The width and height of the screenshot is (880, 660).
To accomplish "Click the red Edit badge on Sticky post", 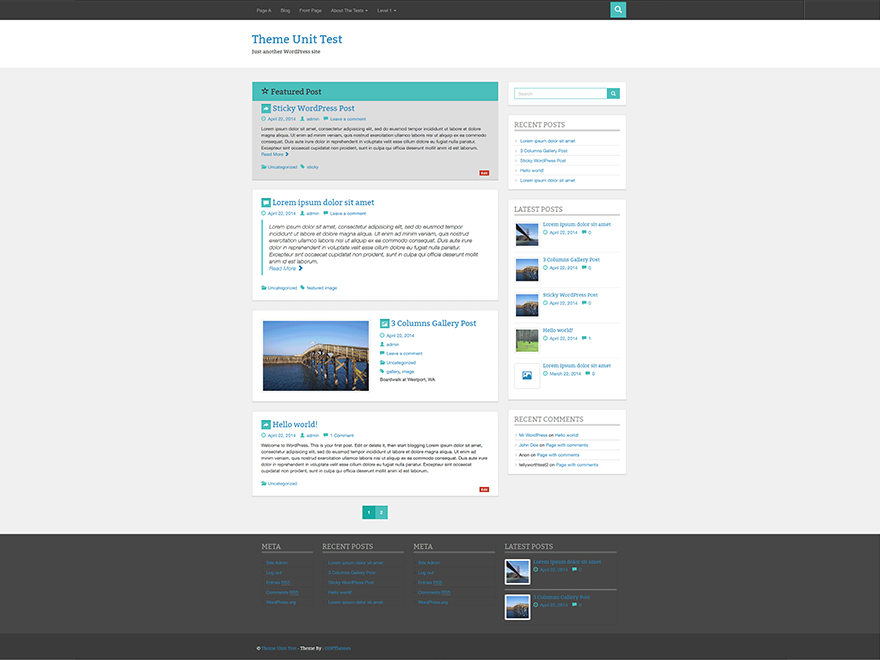I will click(x=484, y=173).
